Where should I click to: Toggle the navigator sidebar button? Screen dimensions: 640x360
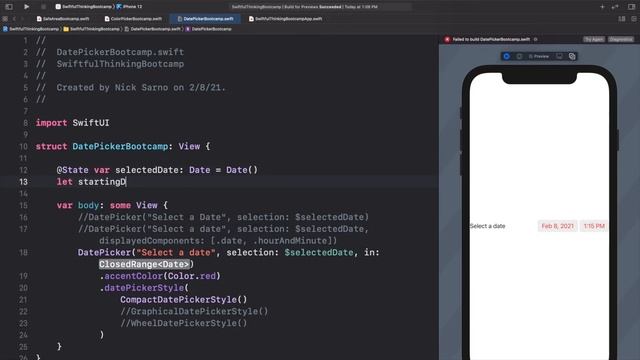(9, 7)
